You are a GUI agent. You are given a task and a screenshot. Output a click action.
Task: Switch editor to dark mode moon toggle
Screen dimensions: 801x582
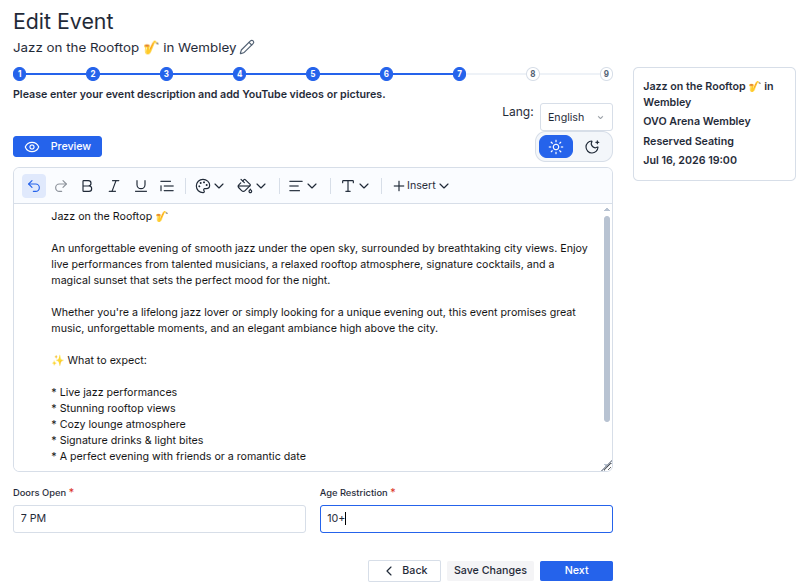(x=592, y=147)
